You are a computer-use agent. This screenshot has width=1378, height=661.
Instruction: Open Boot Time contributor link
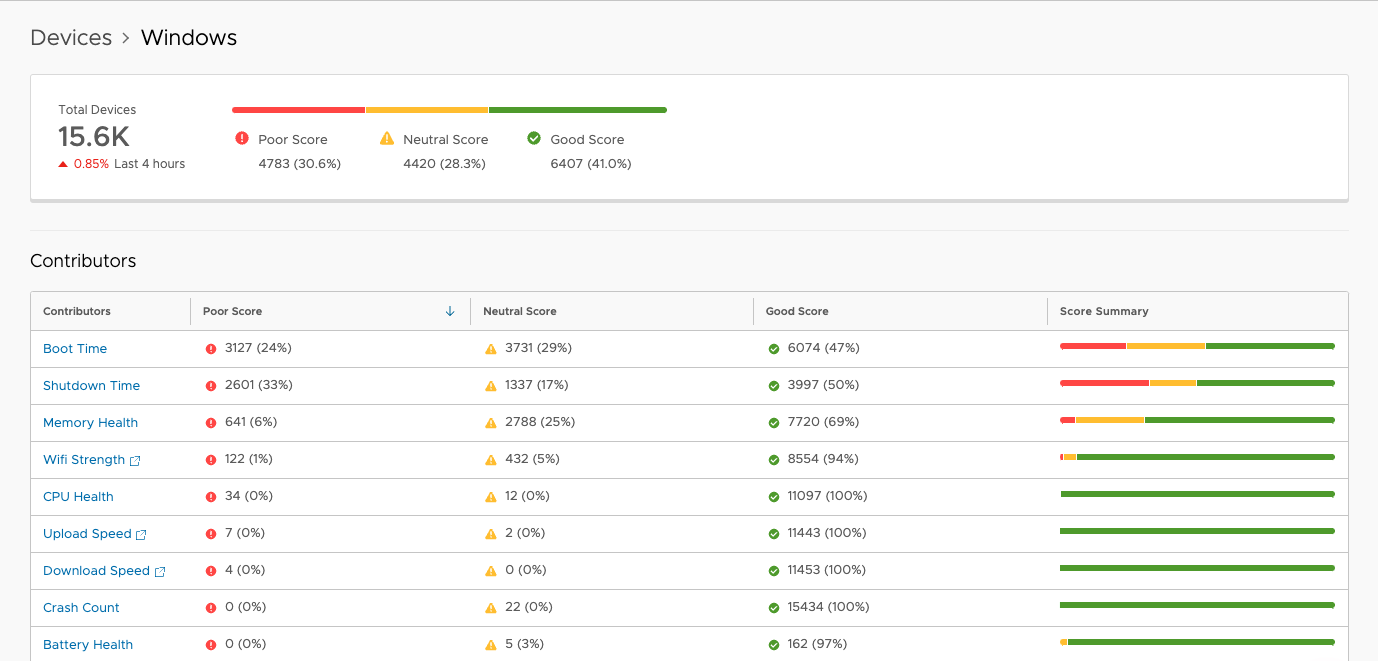75,349
